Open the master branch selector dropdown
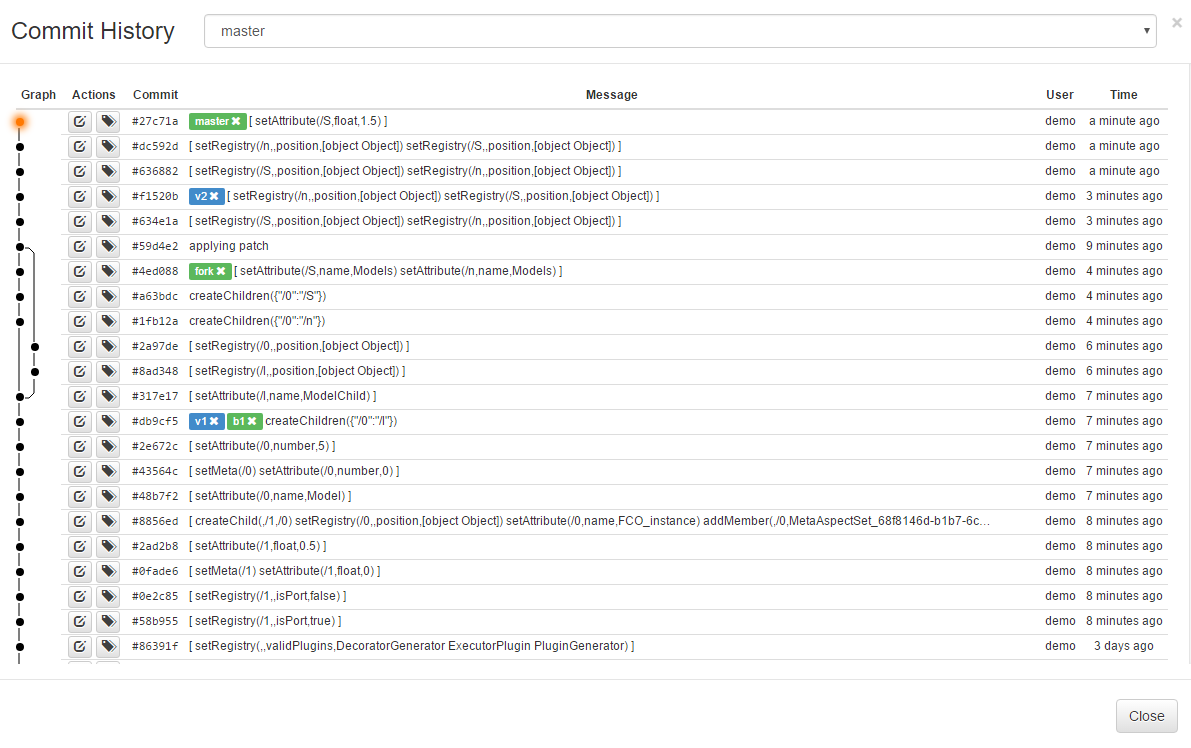This screenshot has width=1191, height=748. tap(680, 31)
